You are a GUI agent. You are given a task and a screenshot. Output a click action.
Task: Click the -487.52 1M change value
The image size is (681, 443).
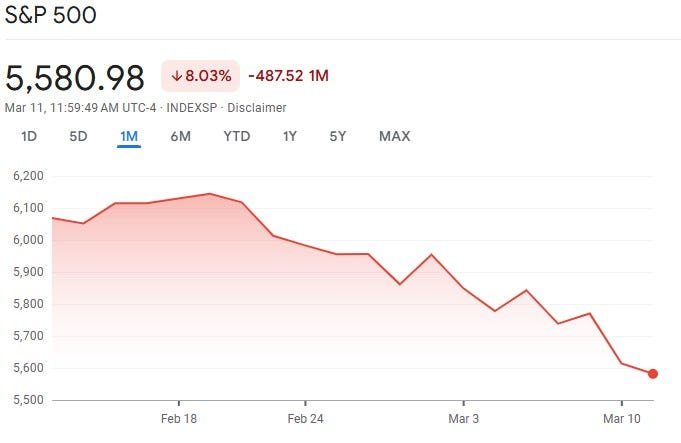click(x=288, y=76)
